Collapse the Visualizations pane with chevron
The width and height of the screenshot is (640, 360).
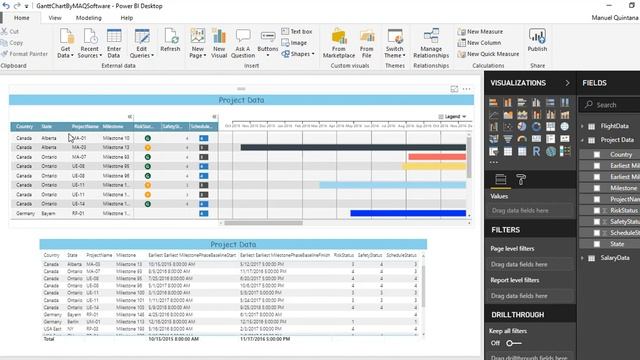tap(567, 83)
